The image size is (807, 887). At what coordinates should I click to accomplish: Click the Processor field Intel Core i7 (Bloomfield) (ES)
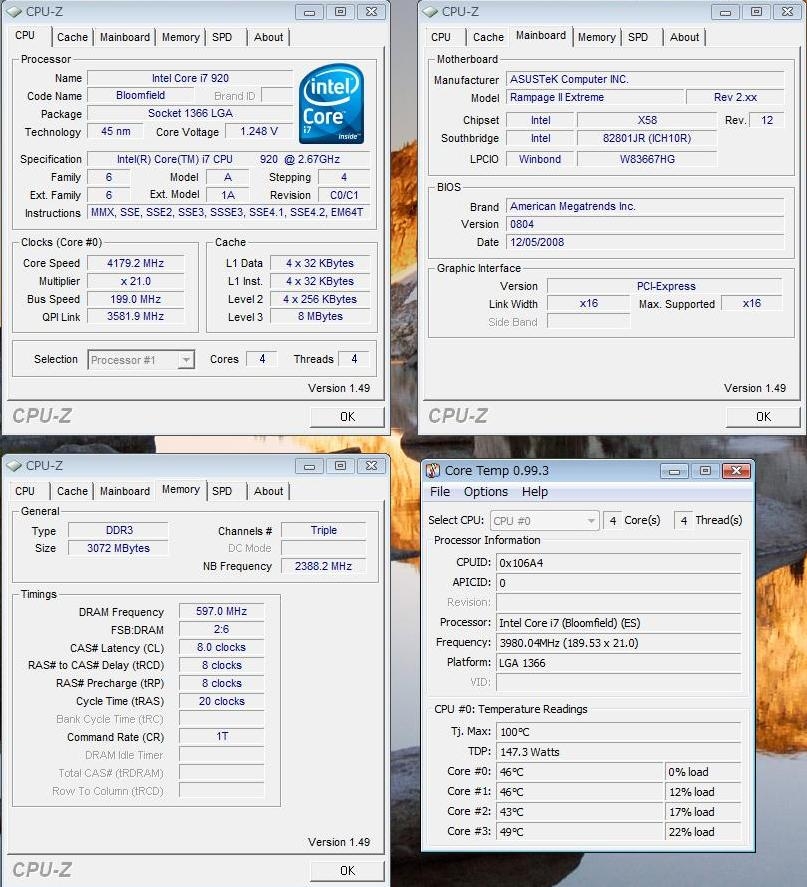[x=619, y=623]
